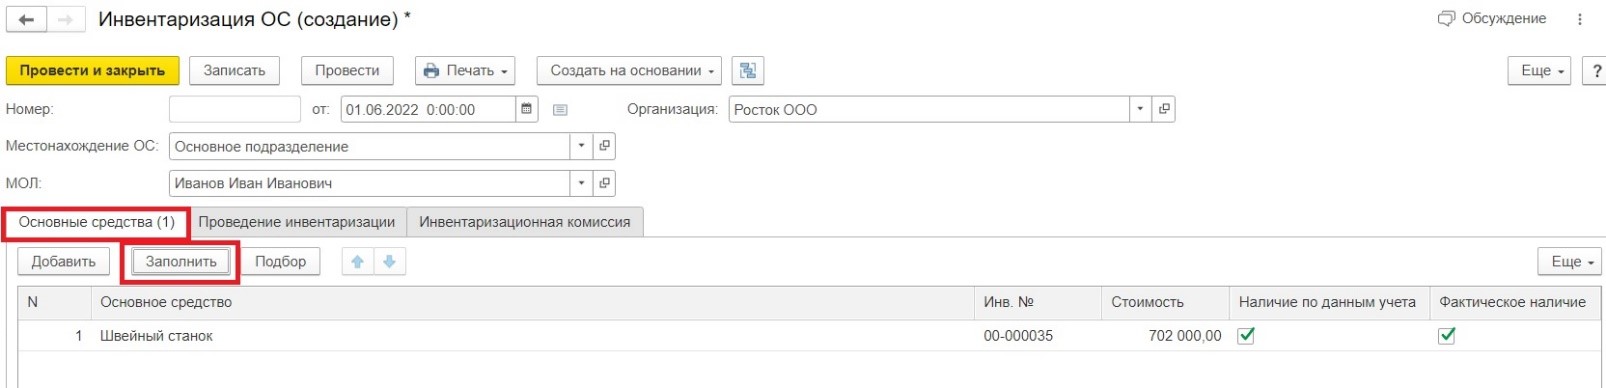This screenshot has height=388, width=1606.
Task: Open the Организация field's link icon
Action: pos(1163,109)
